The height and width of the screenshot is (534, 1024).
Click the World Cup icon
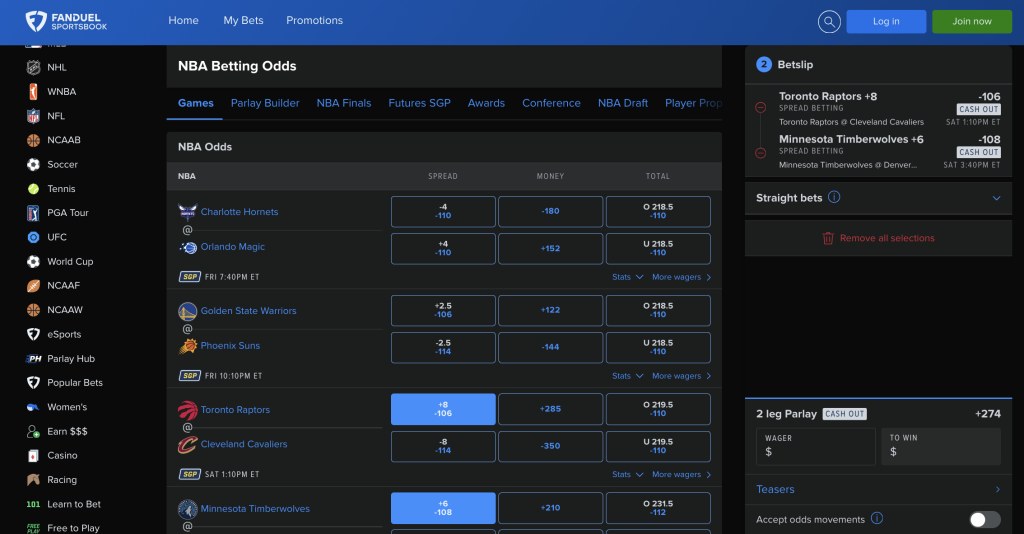point(33,261)
